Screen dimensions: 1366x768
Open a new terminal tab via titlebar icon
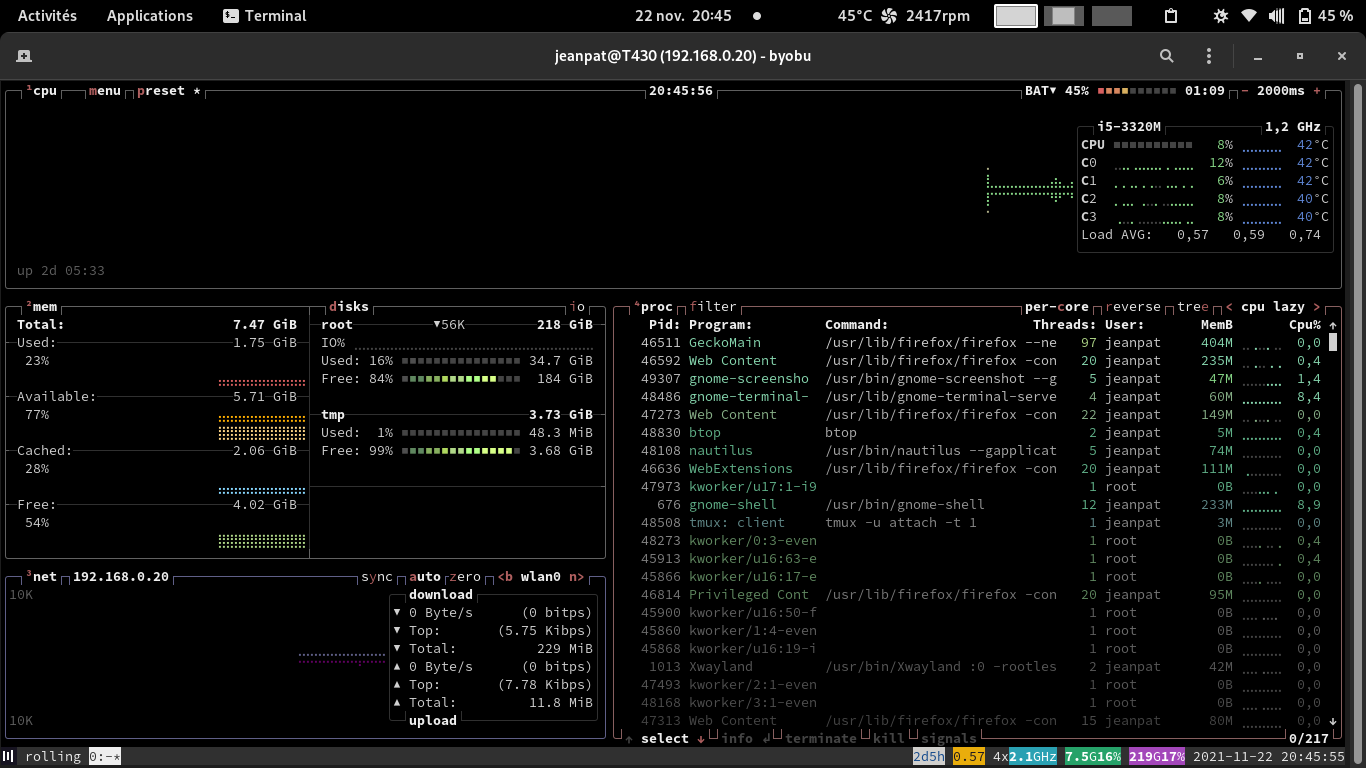click(24, 56)
